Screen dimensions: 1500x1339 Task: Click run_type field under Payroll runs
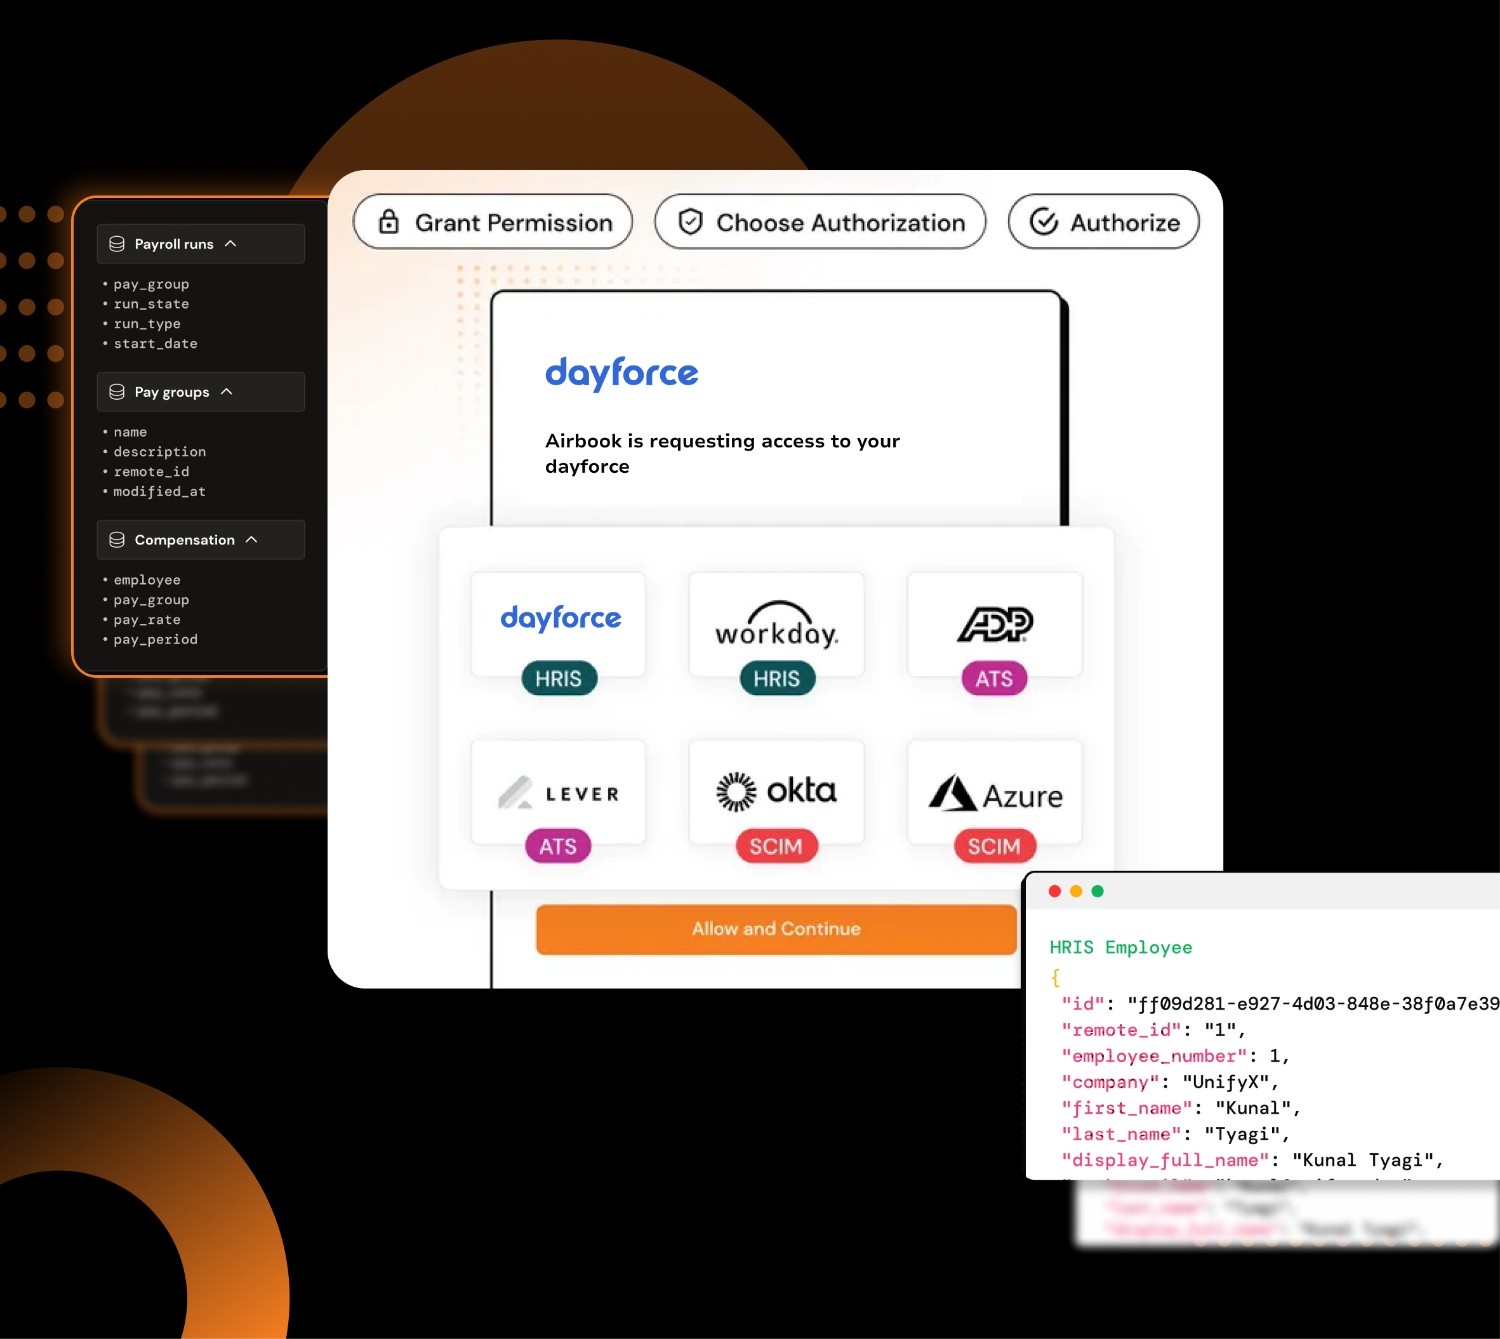(x=147, y=324)
